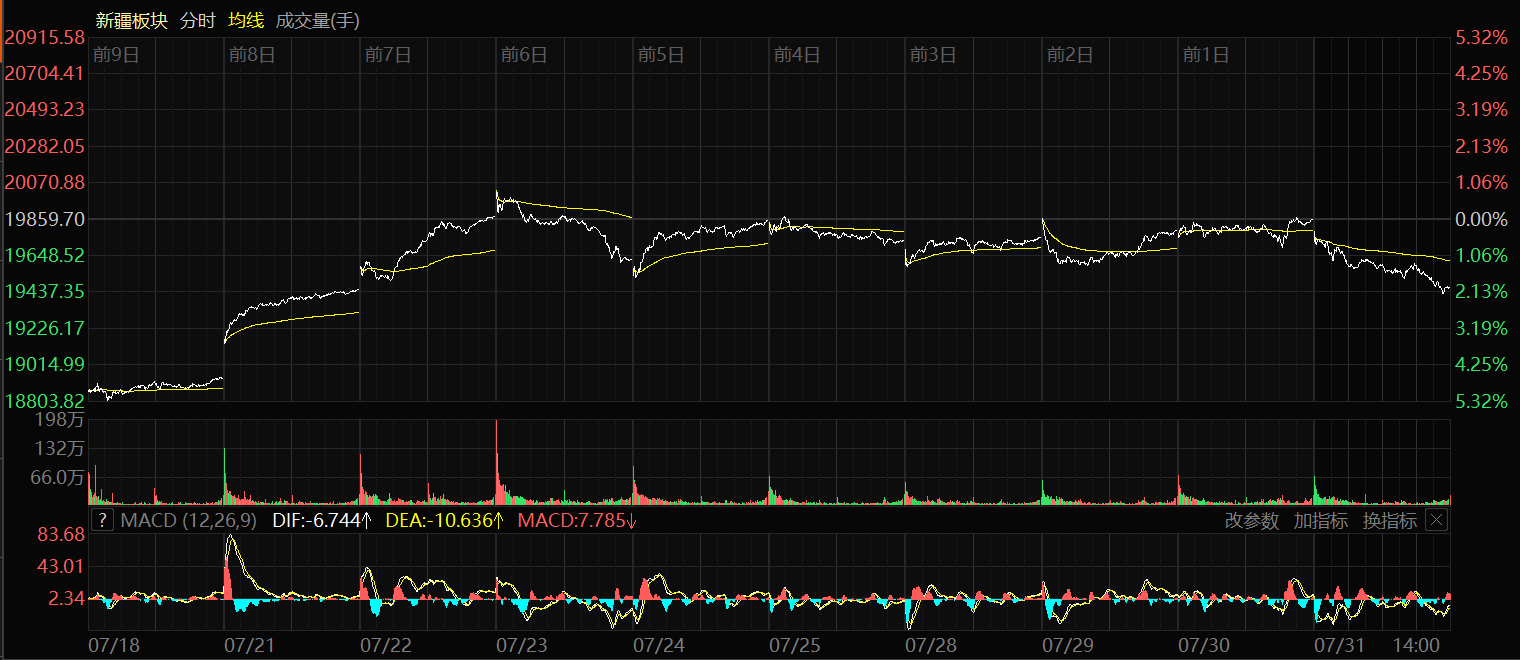Image resolution: width=1520 pixels, height=660 pixels.
Task: Open 改参数 to modify indicator parameters
Action: coord(1251,520)
